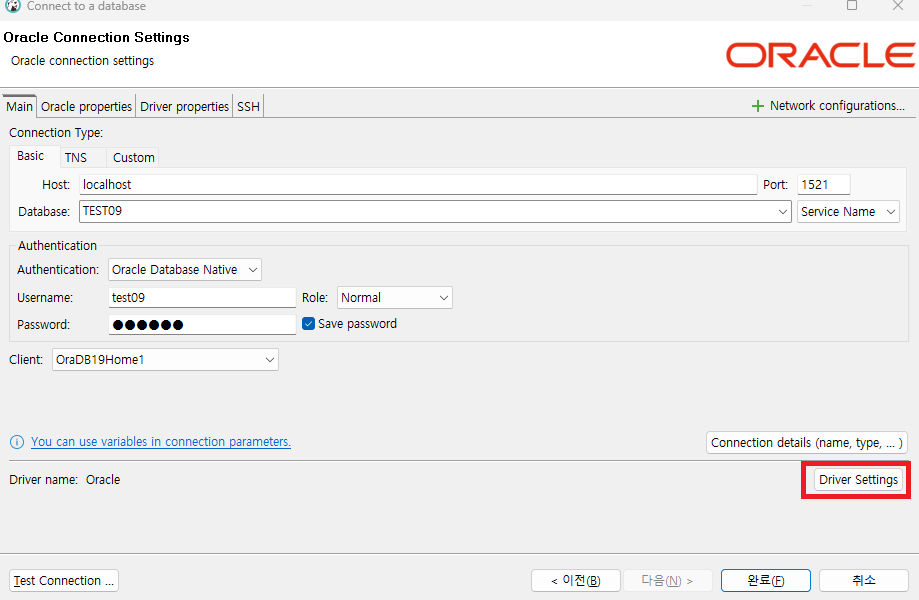Open the Role dropdown

pos(394,298)
